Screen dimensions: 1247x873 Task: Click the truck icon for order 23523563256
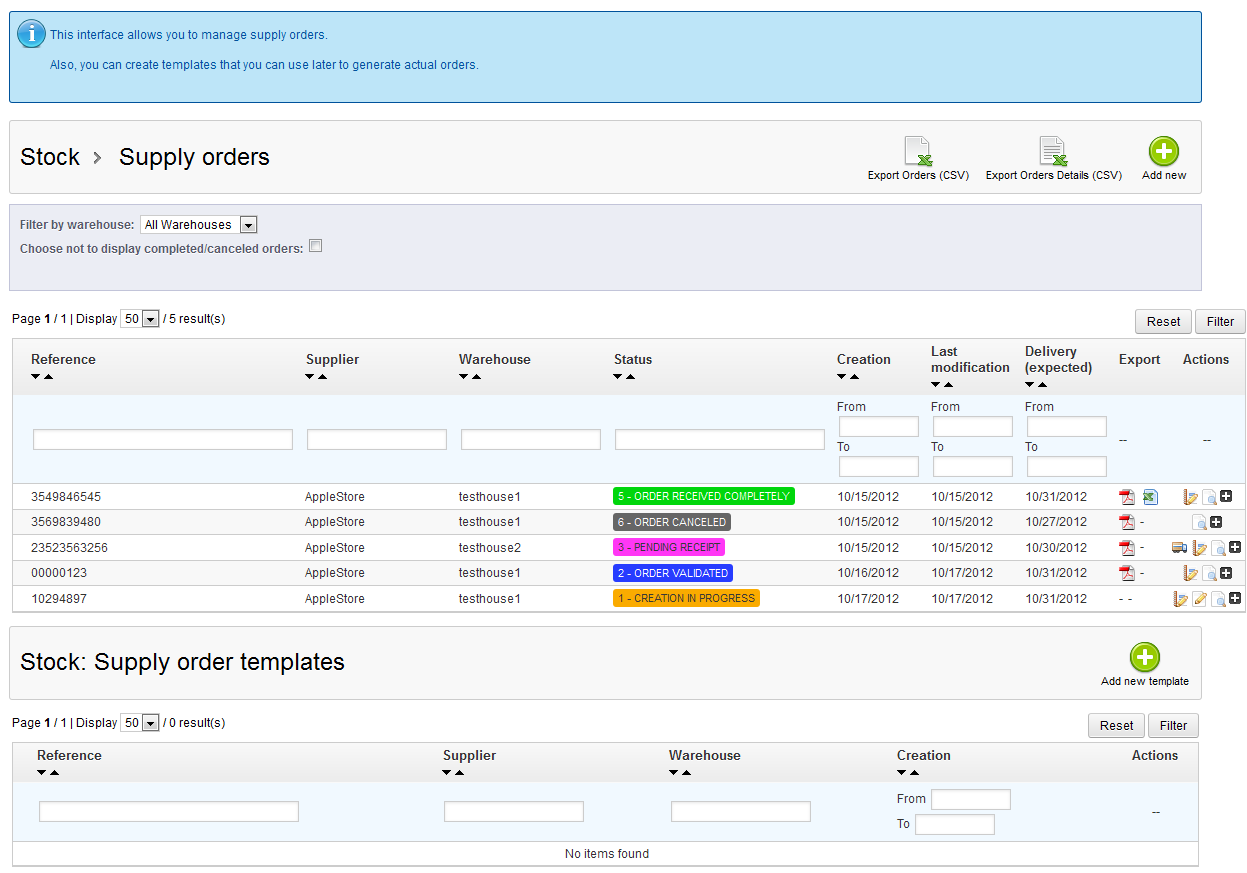pos(1179,548)
